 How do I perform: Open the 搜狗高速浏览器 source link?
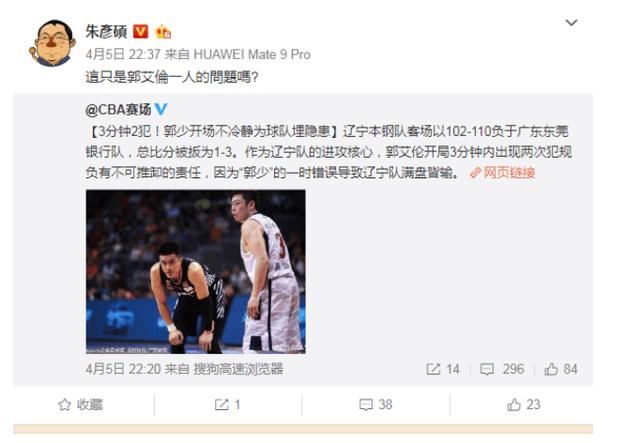click(x=238, y=369)
